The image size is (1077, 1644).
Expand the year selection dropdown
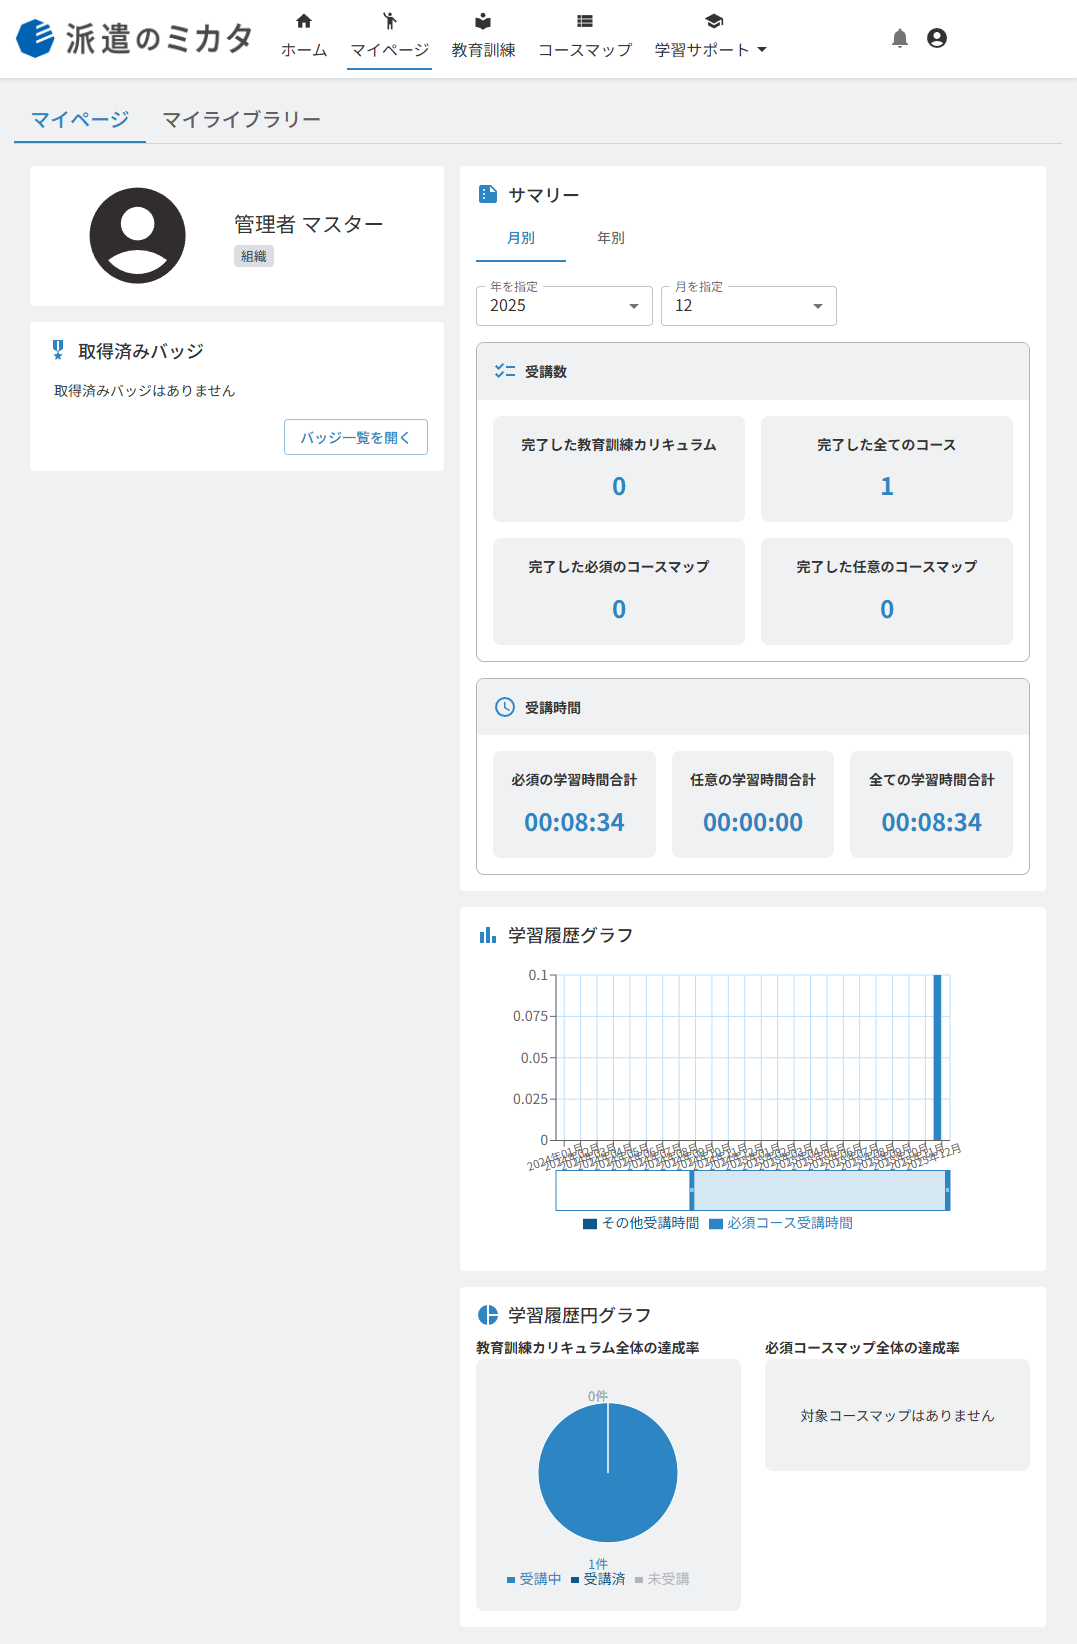click(564, 306)
